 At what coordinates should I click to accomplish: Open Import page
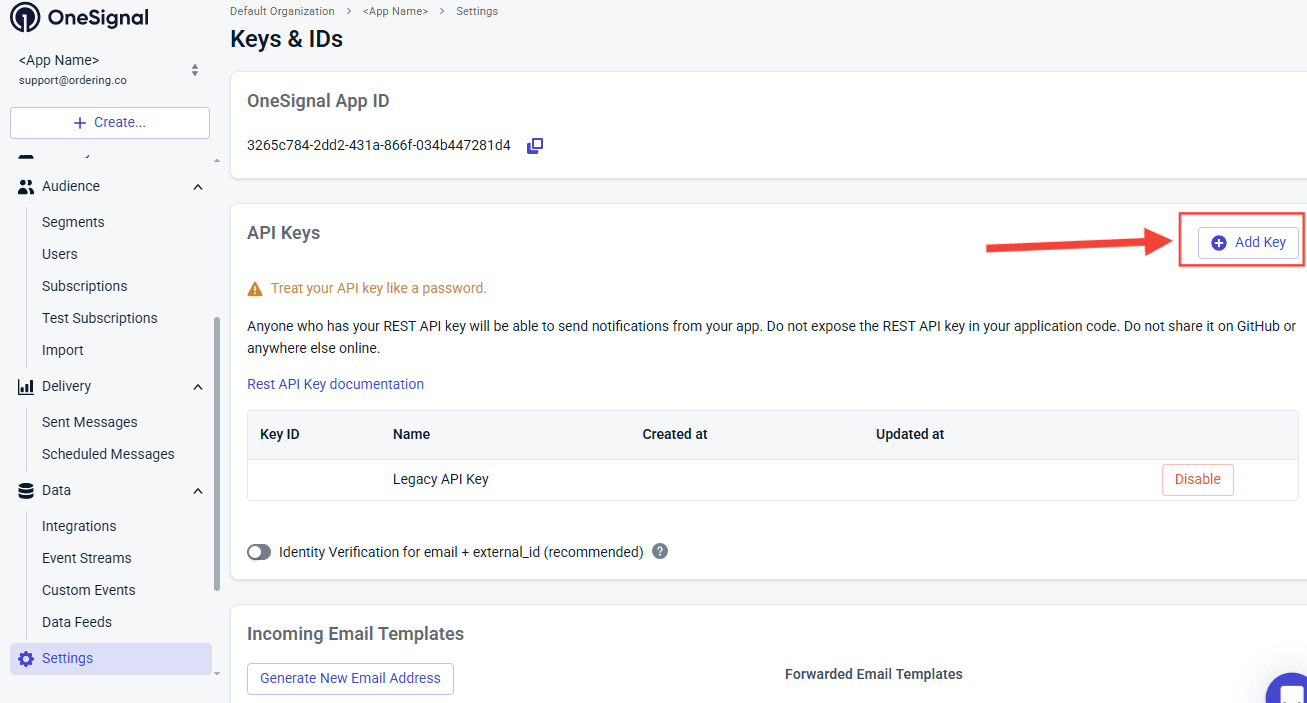[63, 350]
